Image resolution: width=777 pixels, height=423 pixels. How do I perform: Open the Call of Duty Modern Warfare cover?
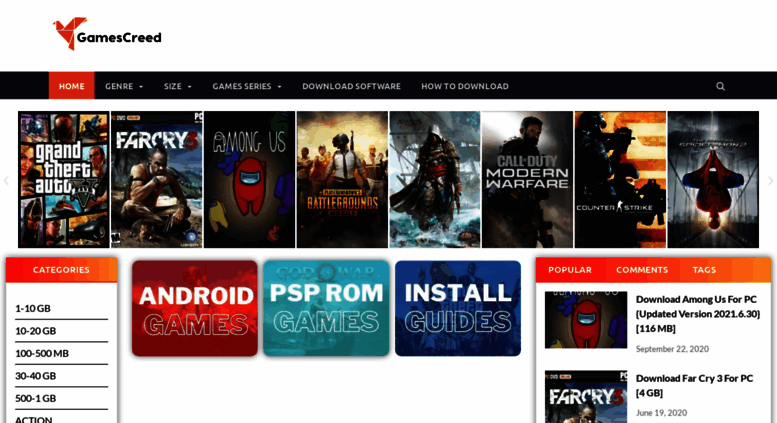pos(527,179)
